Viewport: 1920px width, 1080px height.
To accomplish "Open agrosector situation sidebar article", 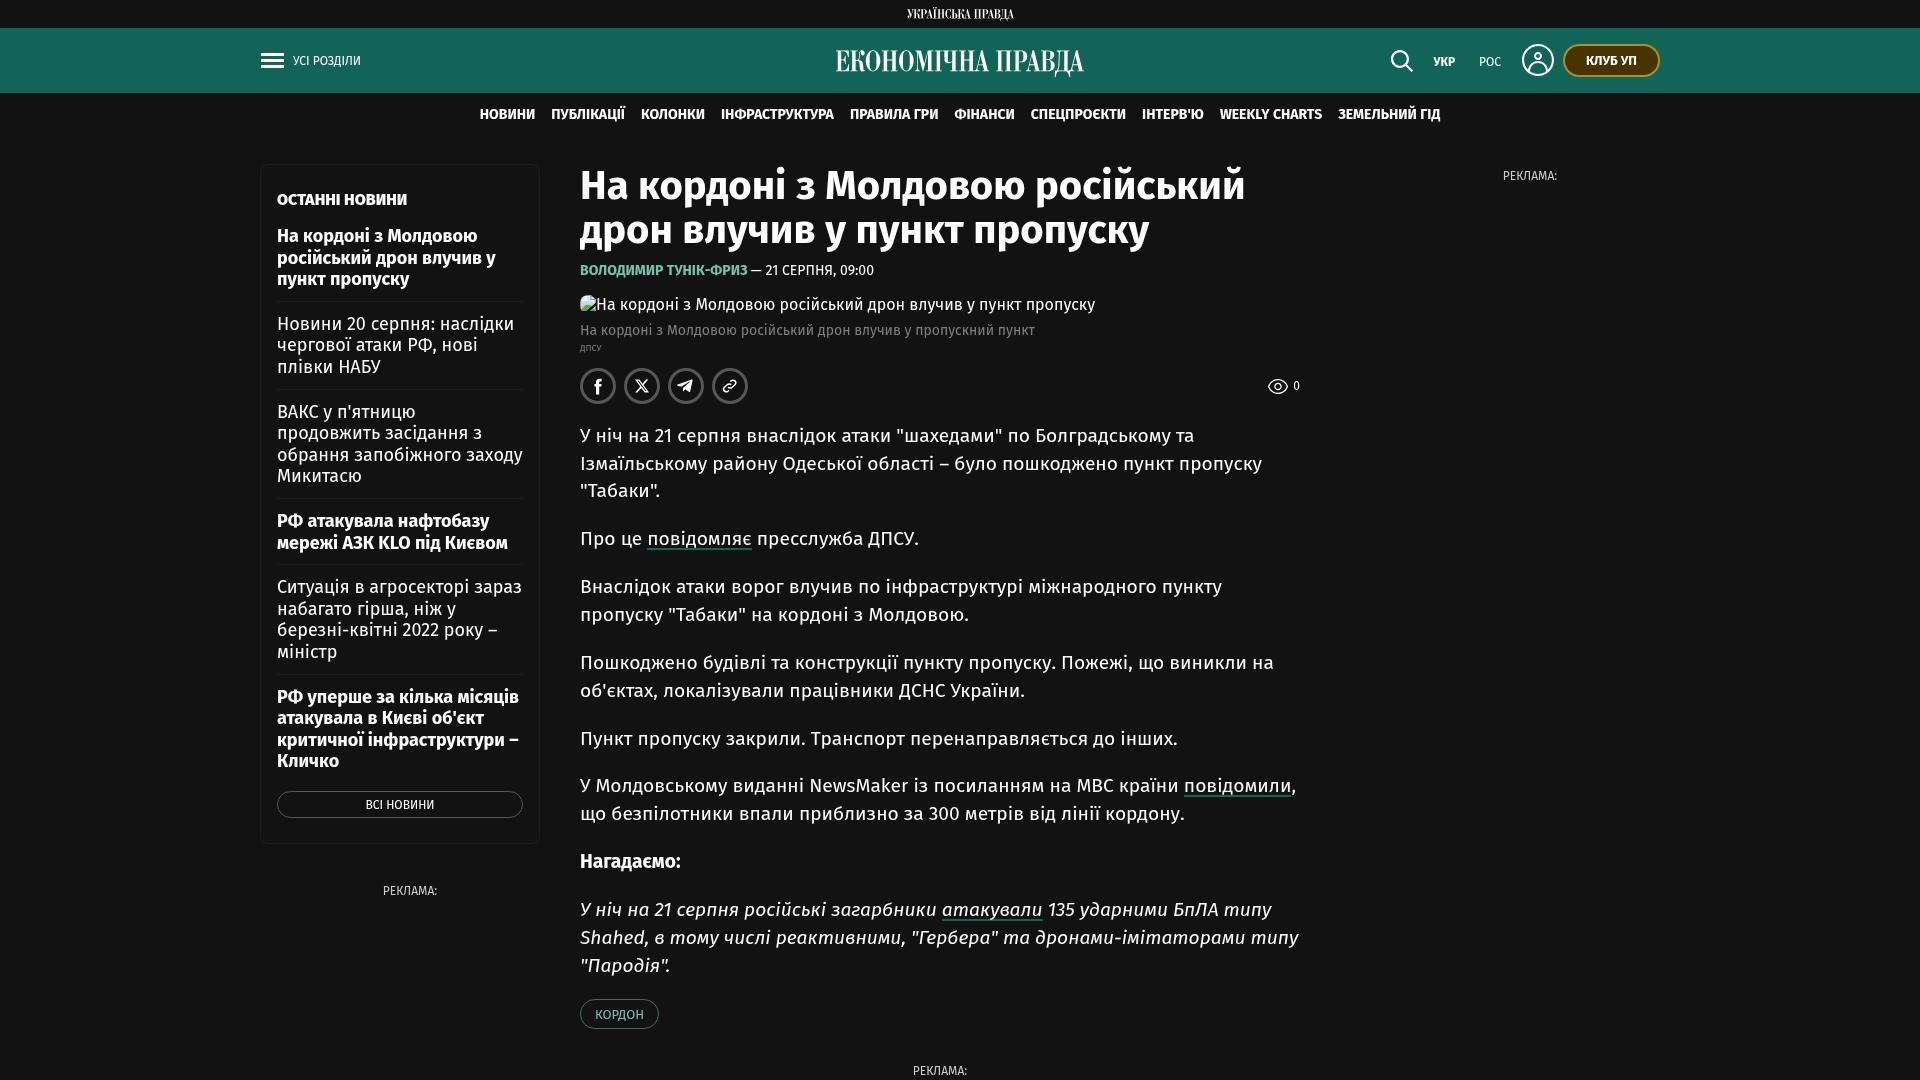I will click(x=399, y=619).
